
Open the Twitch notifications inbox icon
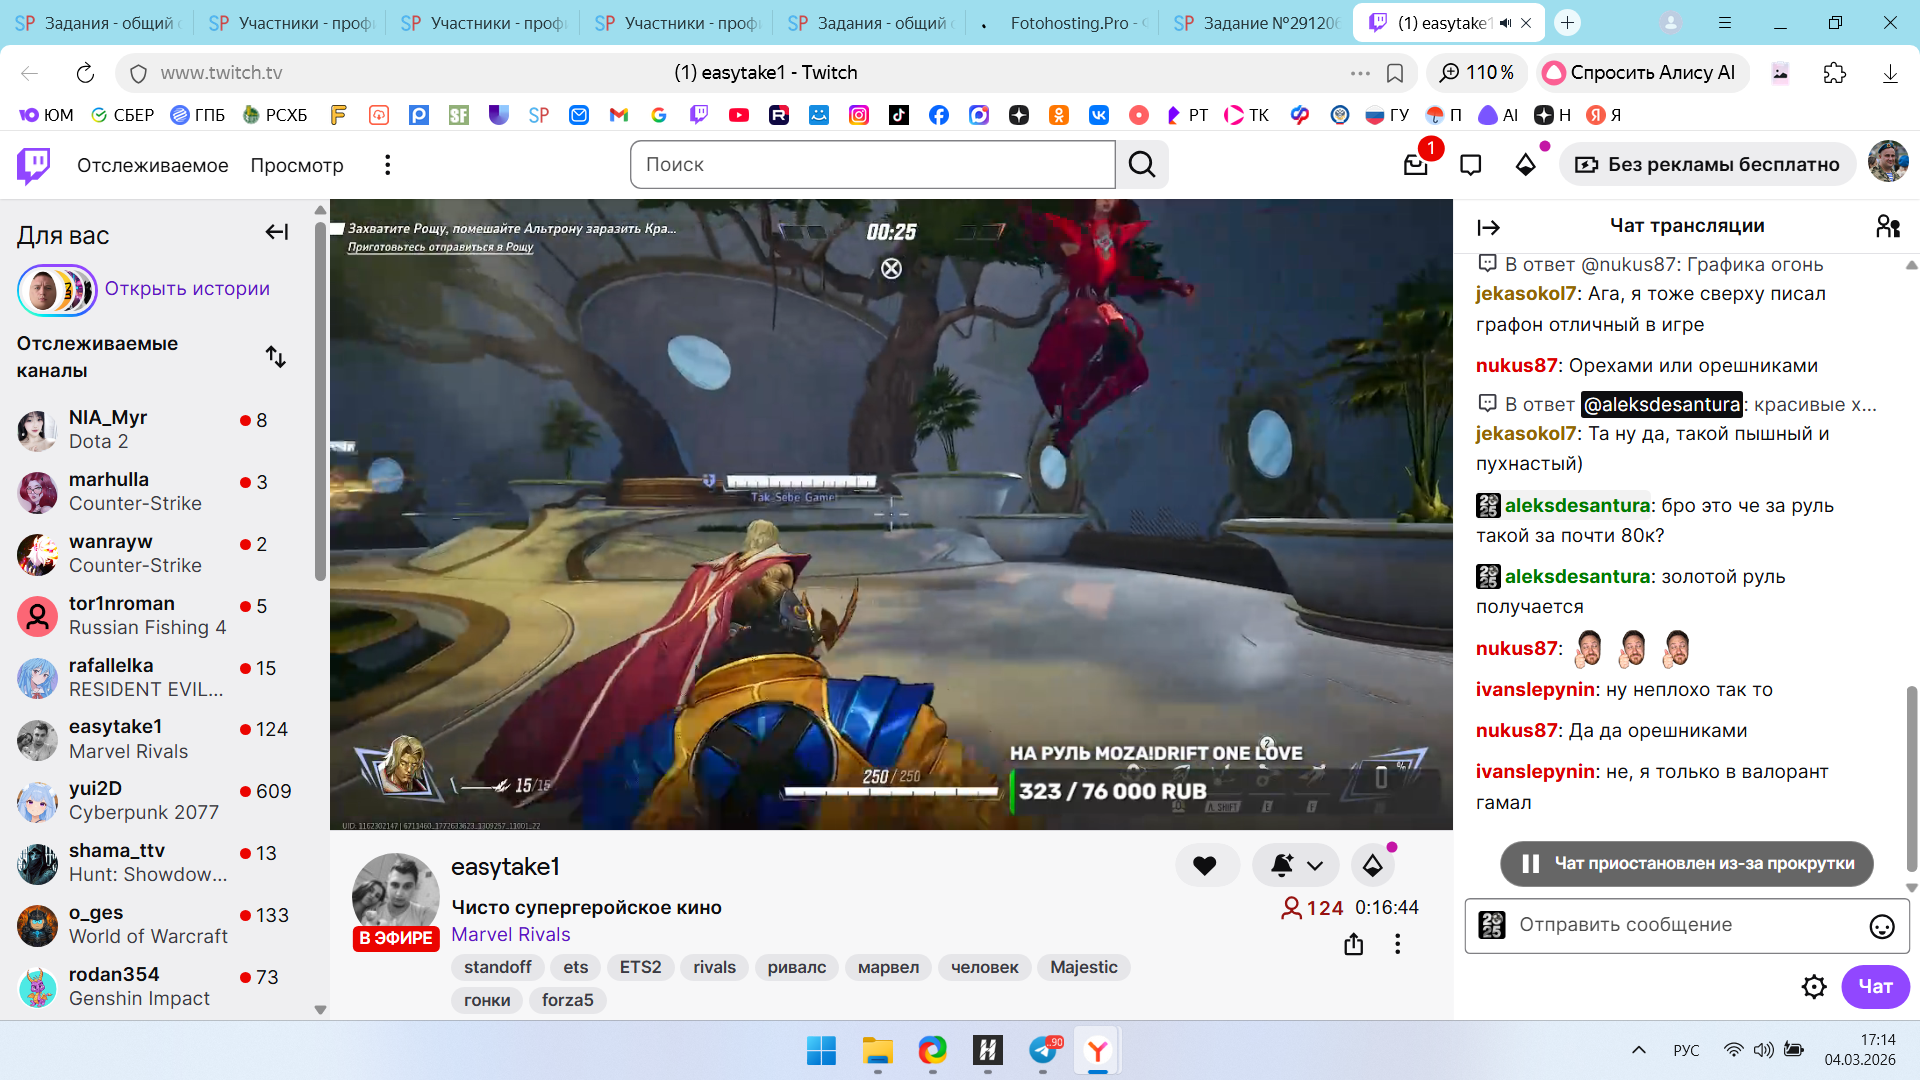point(1415,165)
